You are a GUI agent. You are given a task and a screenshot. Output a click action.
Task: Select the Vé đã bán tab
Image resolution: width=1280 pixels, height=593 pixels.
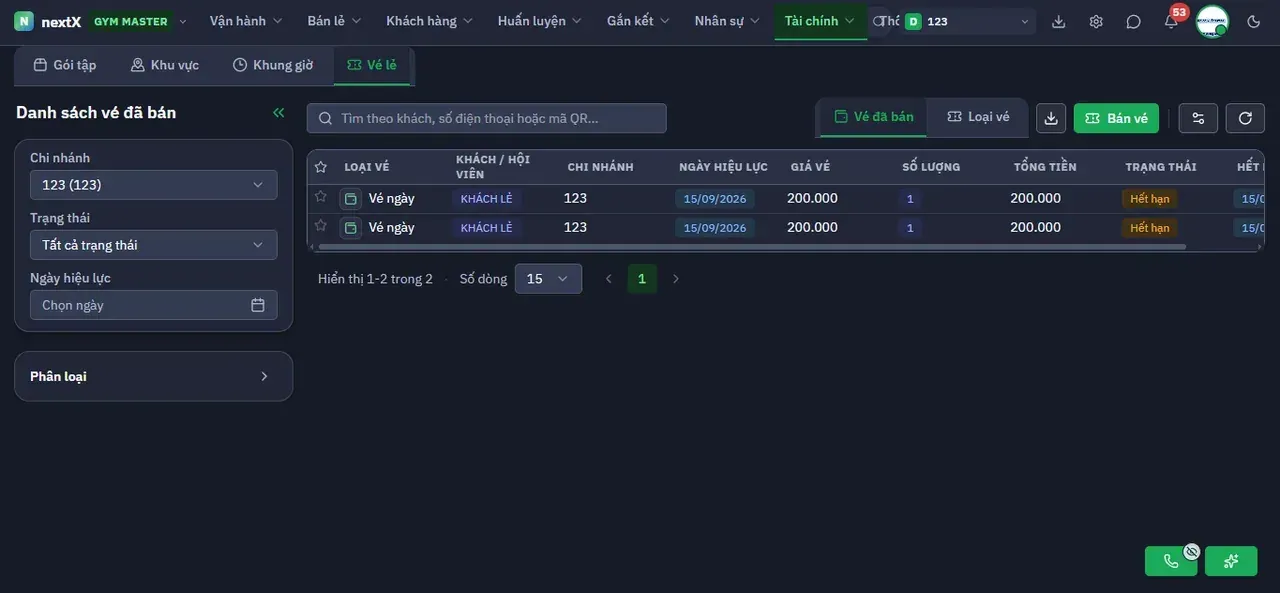click(x=874, y=117)
